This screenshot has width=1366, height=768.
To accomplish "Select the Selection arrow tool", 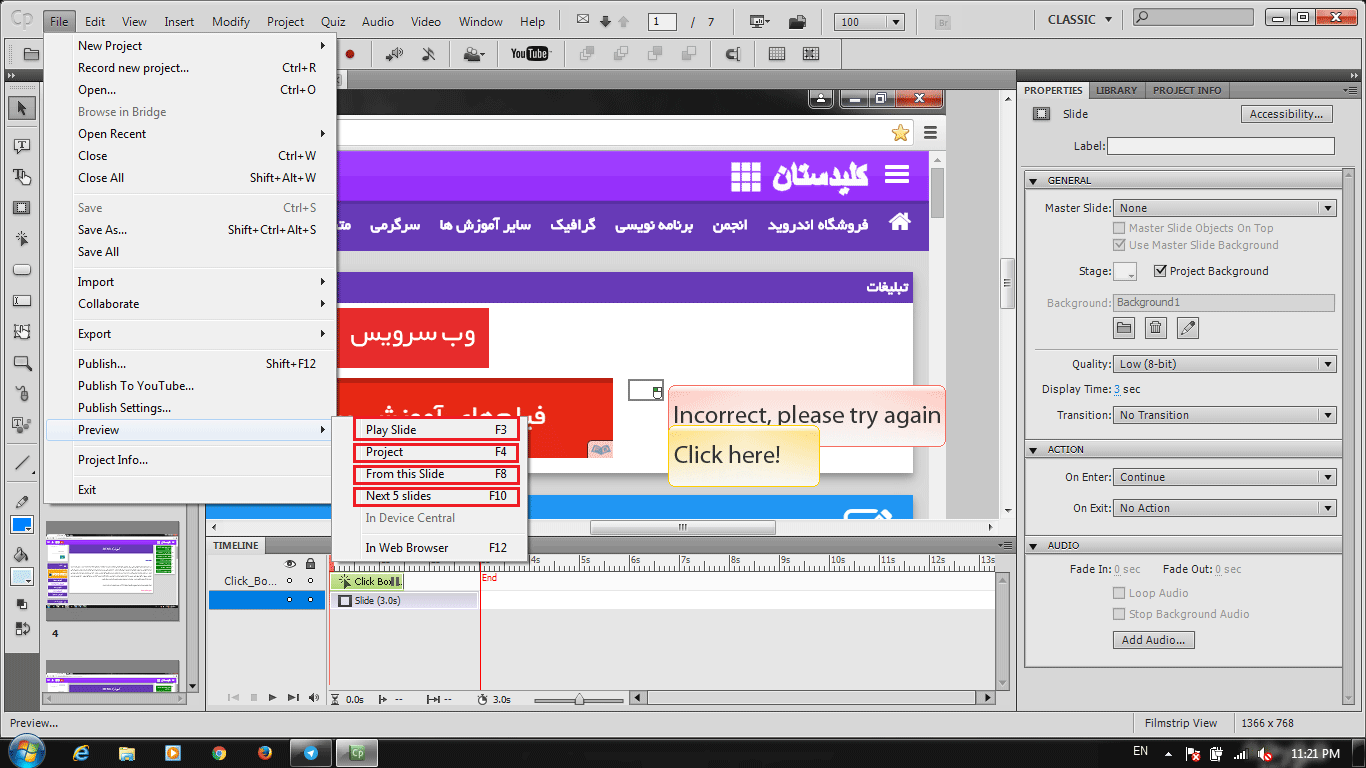I will (22, 108).
